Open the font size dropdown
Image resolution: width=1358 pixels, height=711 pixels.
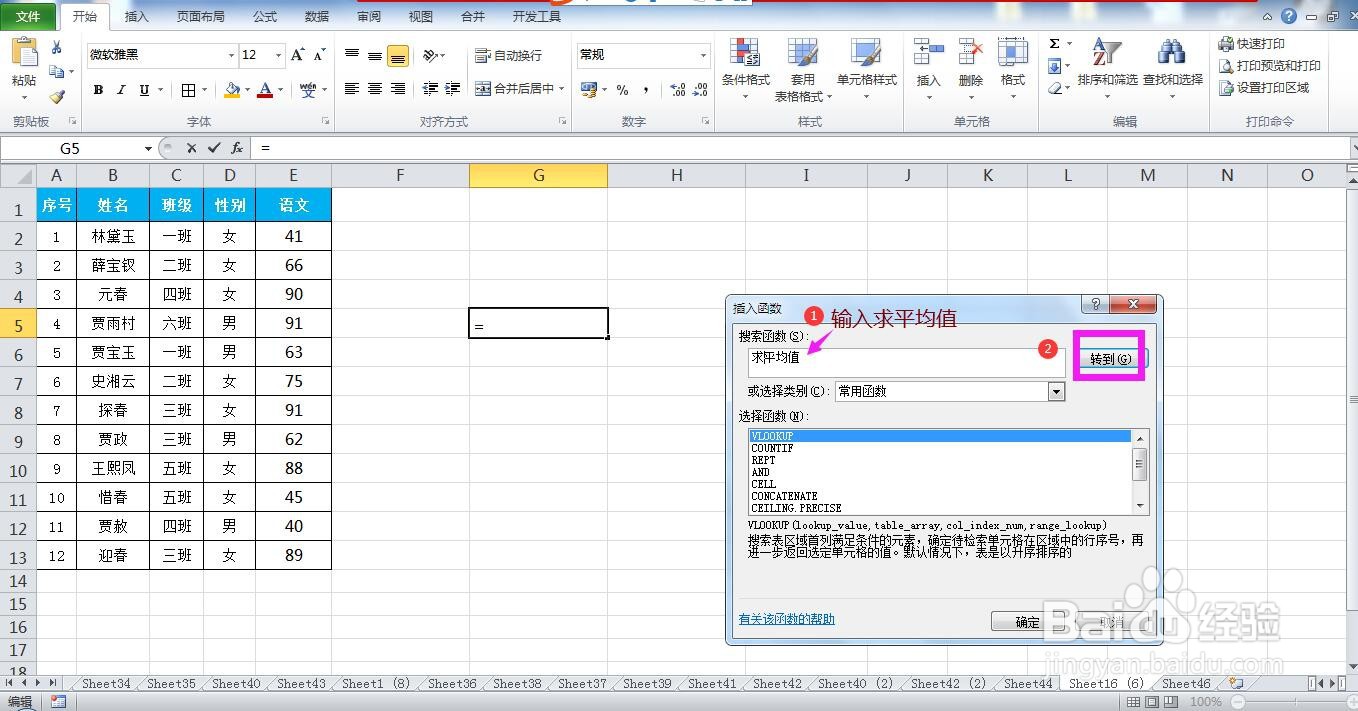click(x=278, y=55)
